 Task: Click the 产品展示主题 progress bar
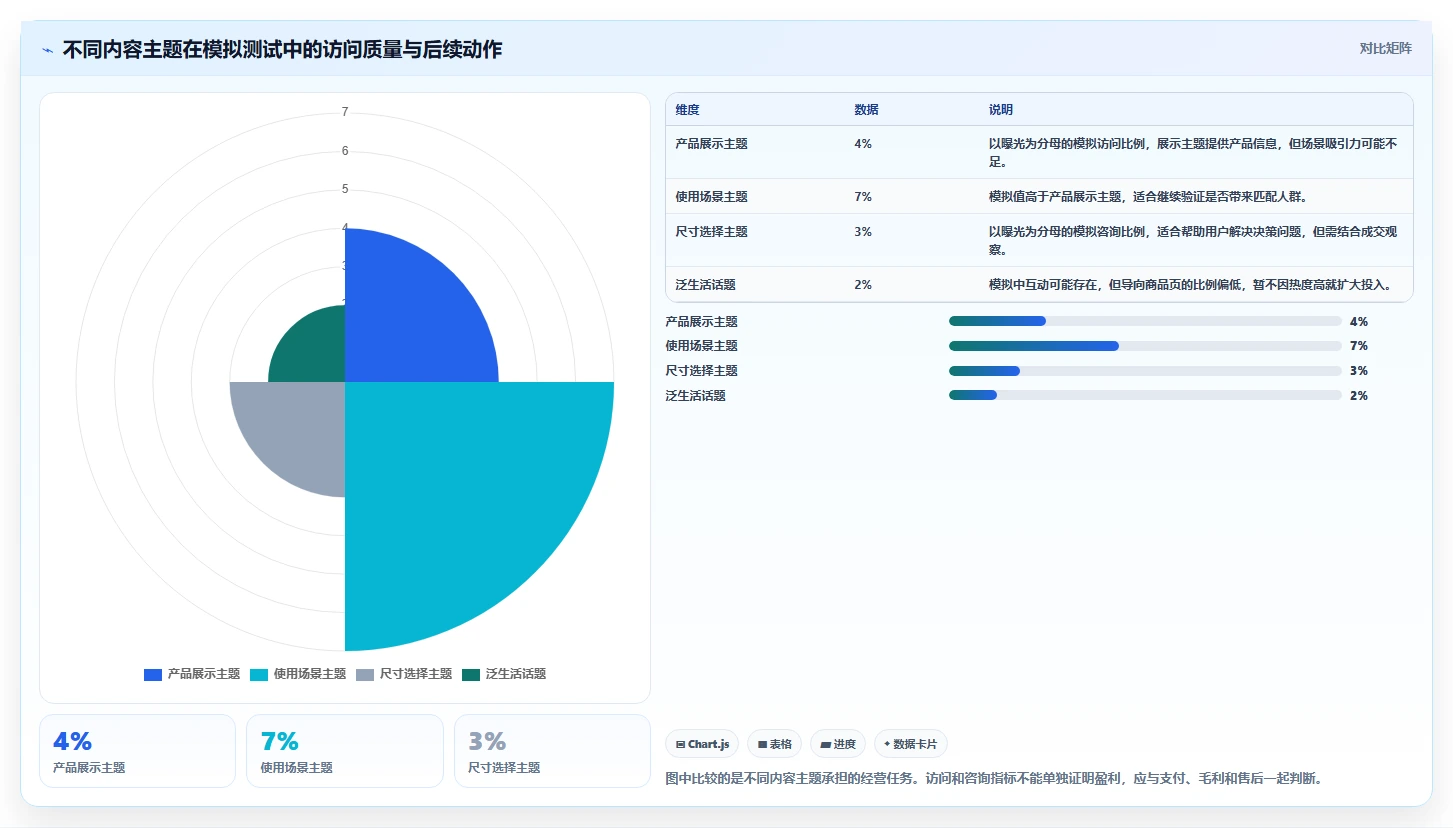coord(1145,321)
